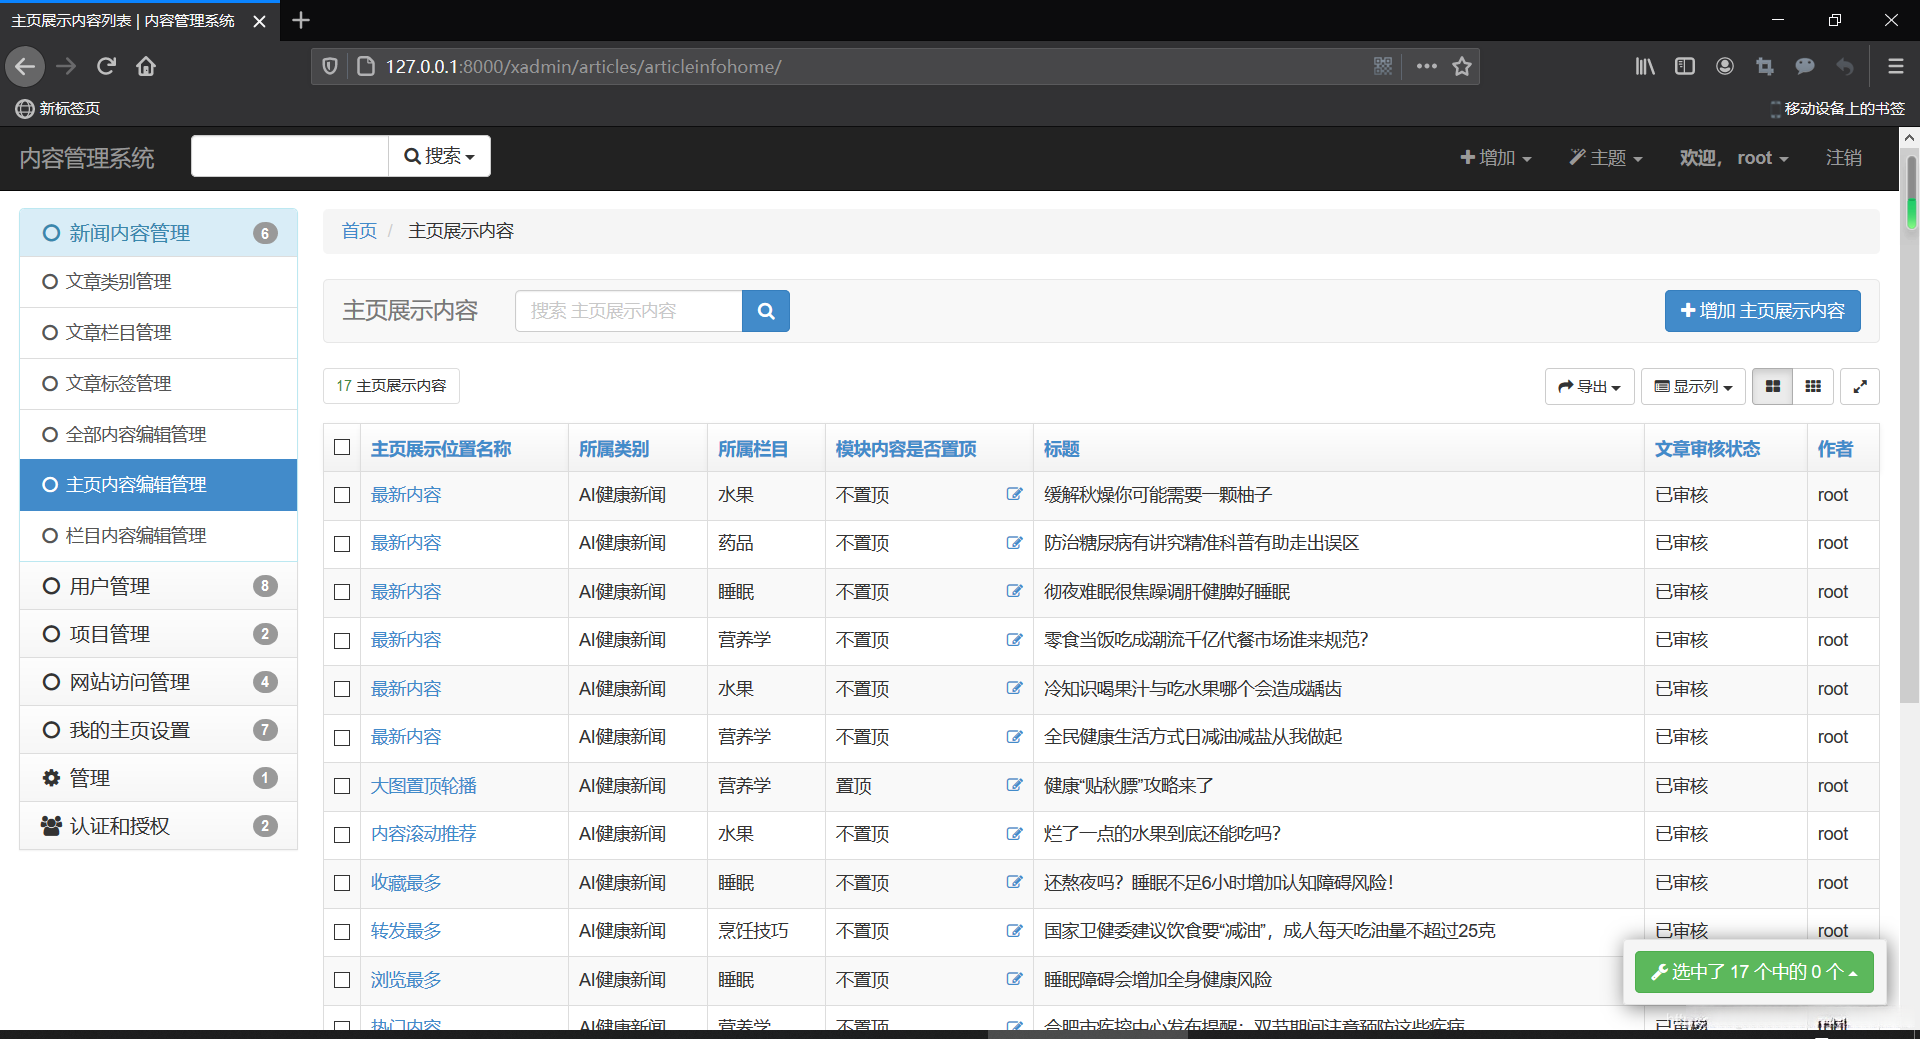
Task: Toggle the select-all checkbox in table header
Action: pos(342,447)
